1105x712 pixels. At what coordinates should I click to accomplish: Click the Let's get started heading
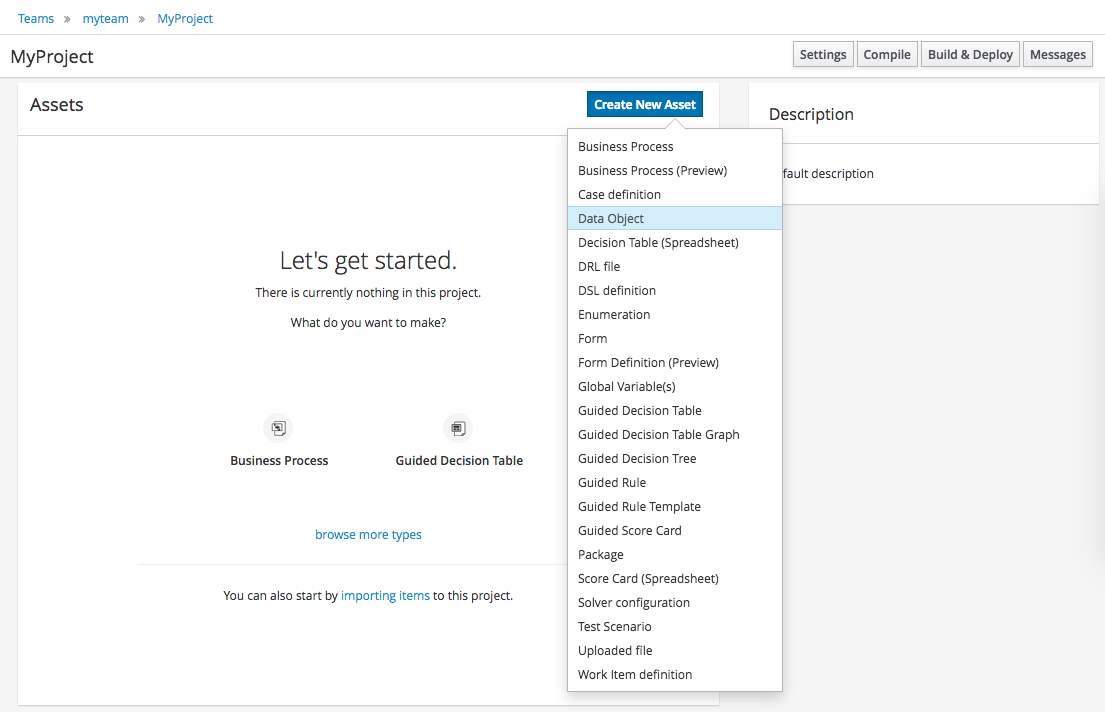coord(369,260)
